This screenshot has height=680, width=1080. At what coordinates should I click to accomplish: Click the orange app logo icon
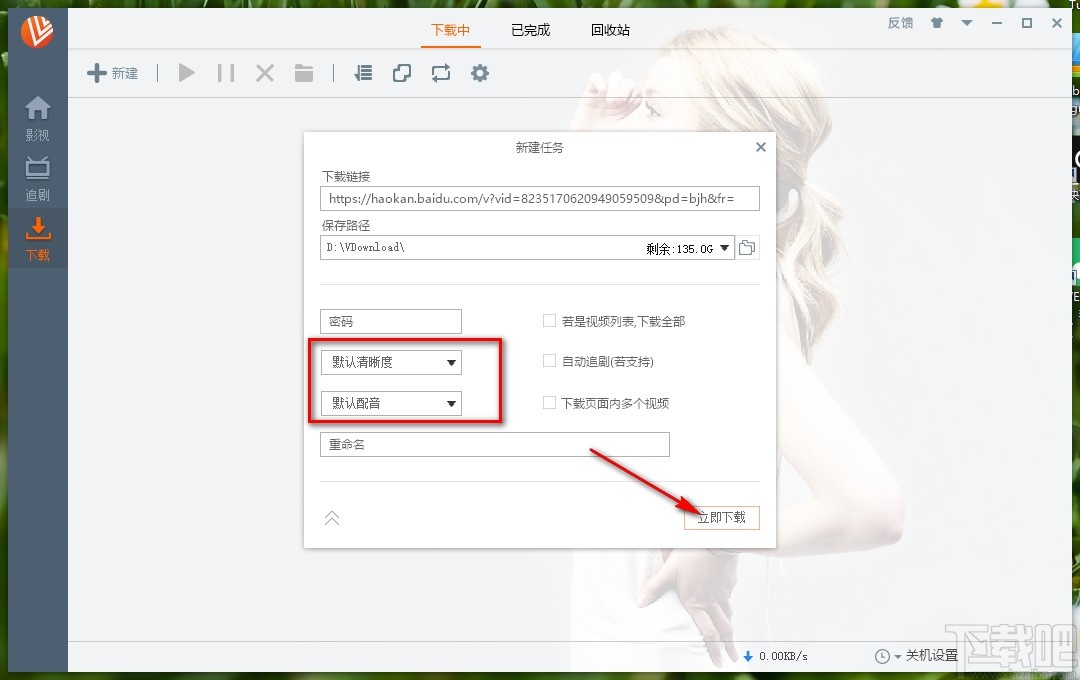coord(37,30)
